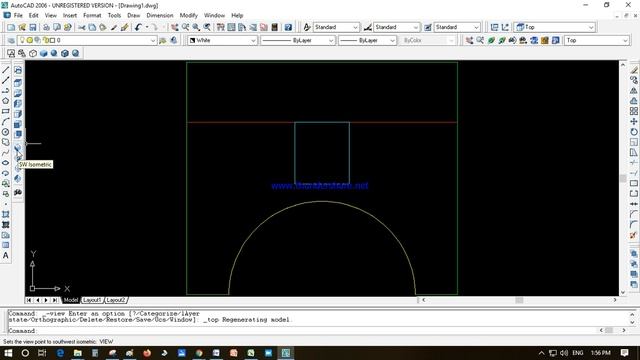
Task: Click the 2D Wireframe shade icon
Action: pyautogui.click(x=11, y=53)
